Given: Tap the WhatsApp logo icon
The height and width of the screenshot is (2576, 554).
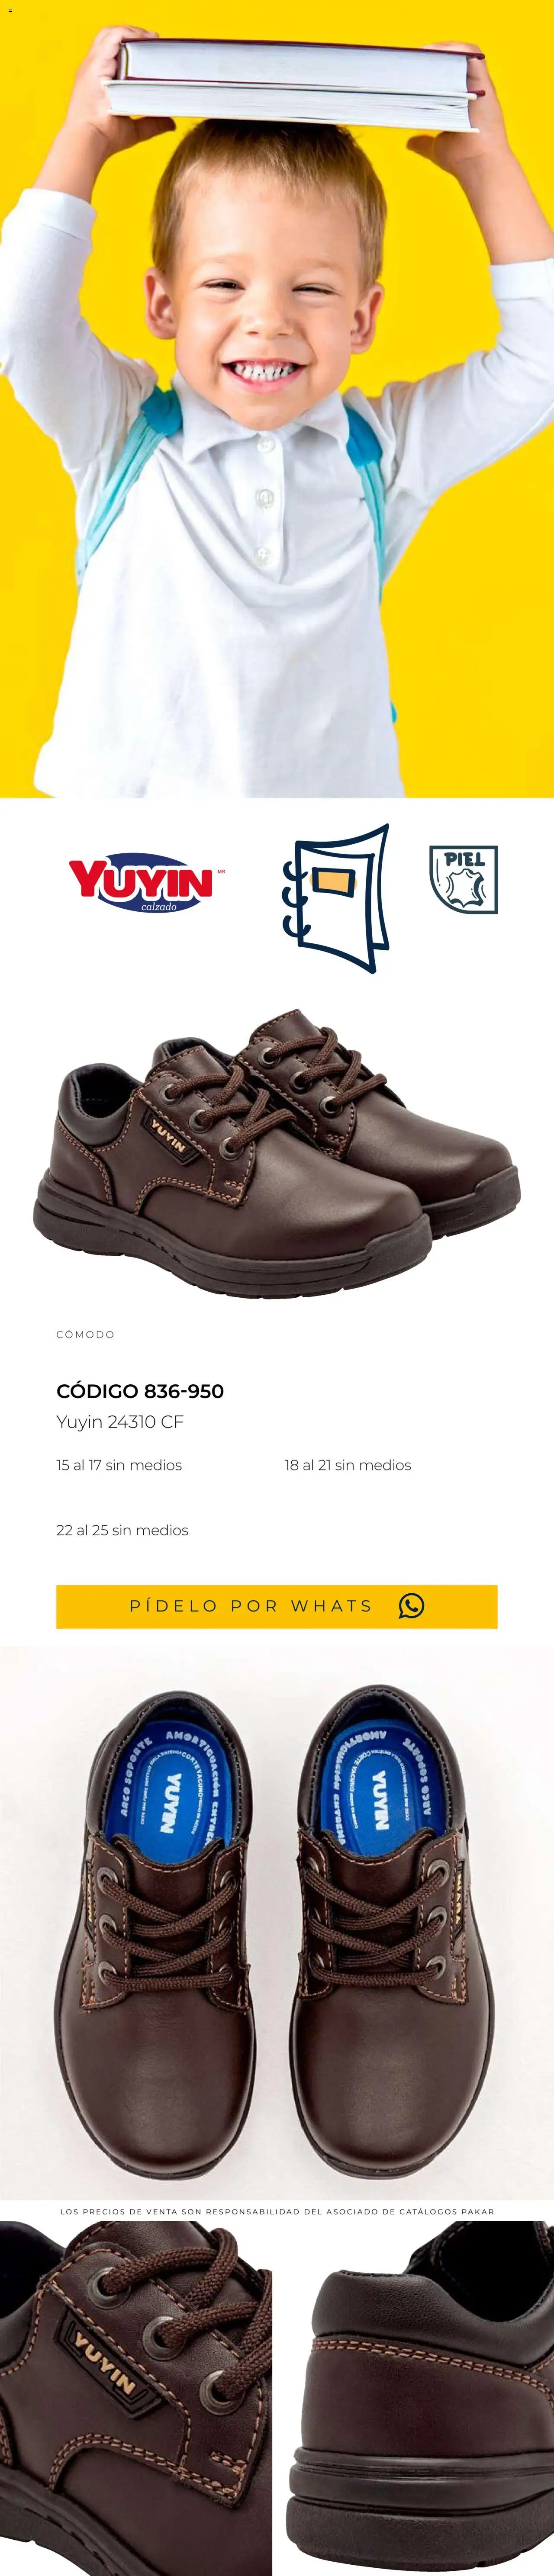Looking at the screenshot, I should (411, 1605).
